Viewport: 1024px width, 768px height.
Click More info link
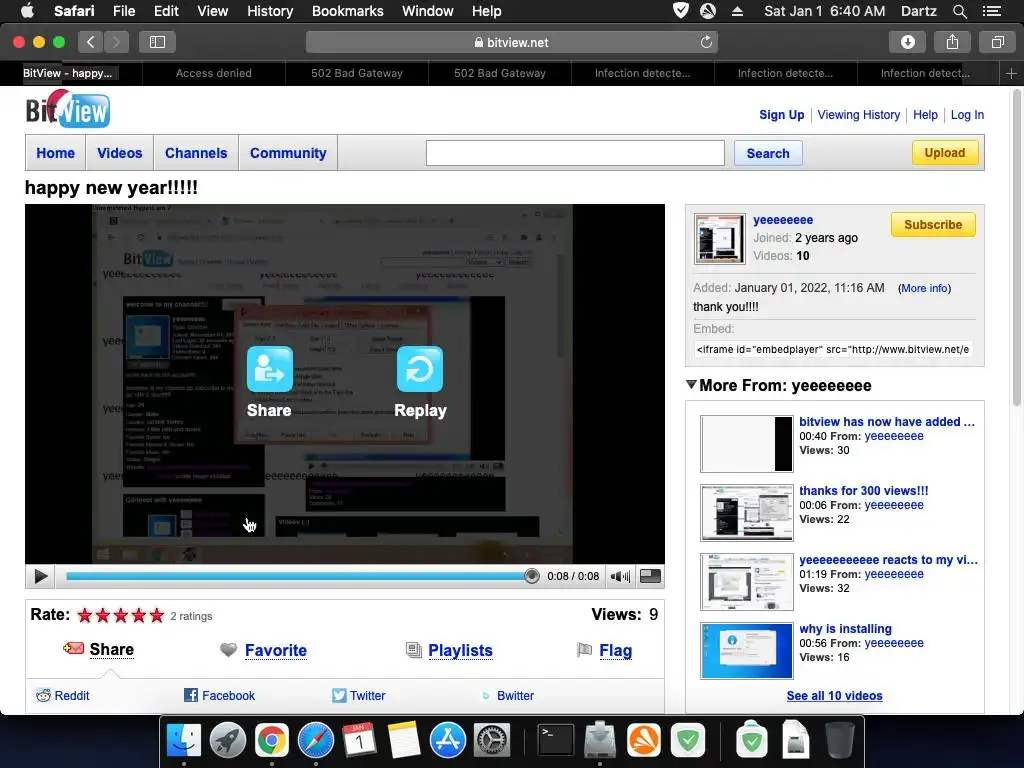coord(924,288)
